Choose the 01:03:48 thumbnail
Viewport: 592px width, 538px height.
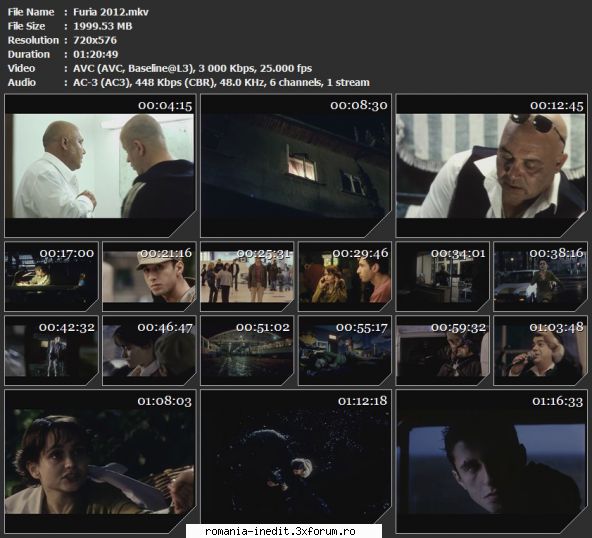(x=541, y=350)
